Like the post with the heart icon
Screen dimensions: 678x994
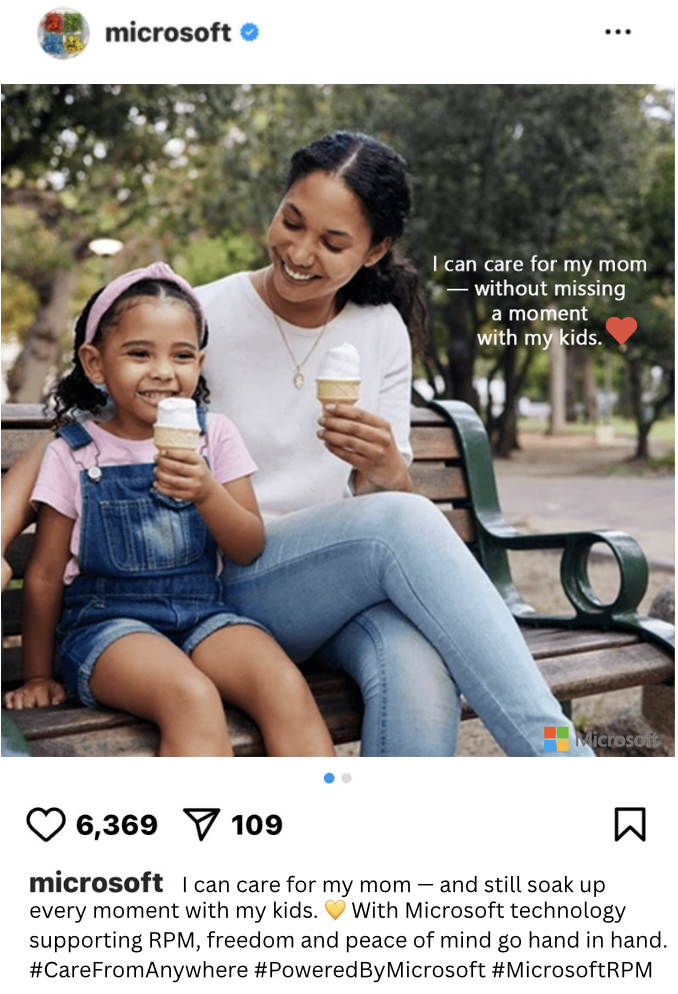point(46,824)
